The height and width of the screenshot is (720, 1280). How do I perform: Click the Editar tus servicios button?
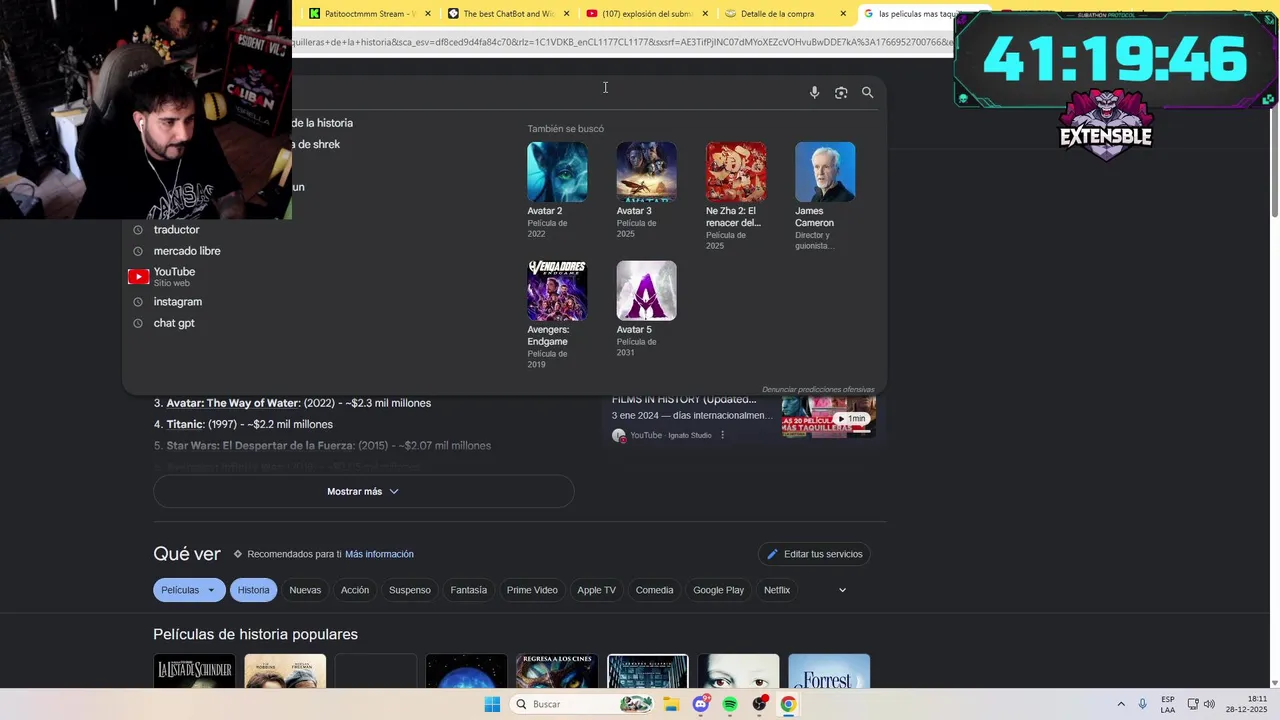pyautogui.click(x=814, y=554)
